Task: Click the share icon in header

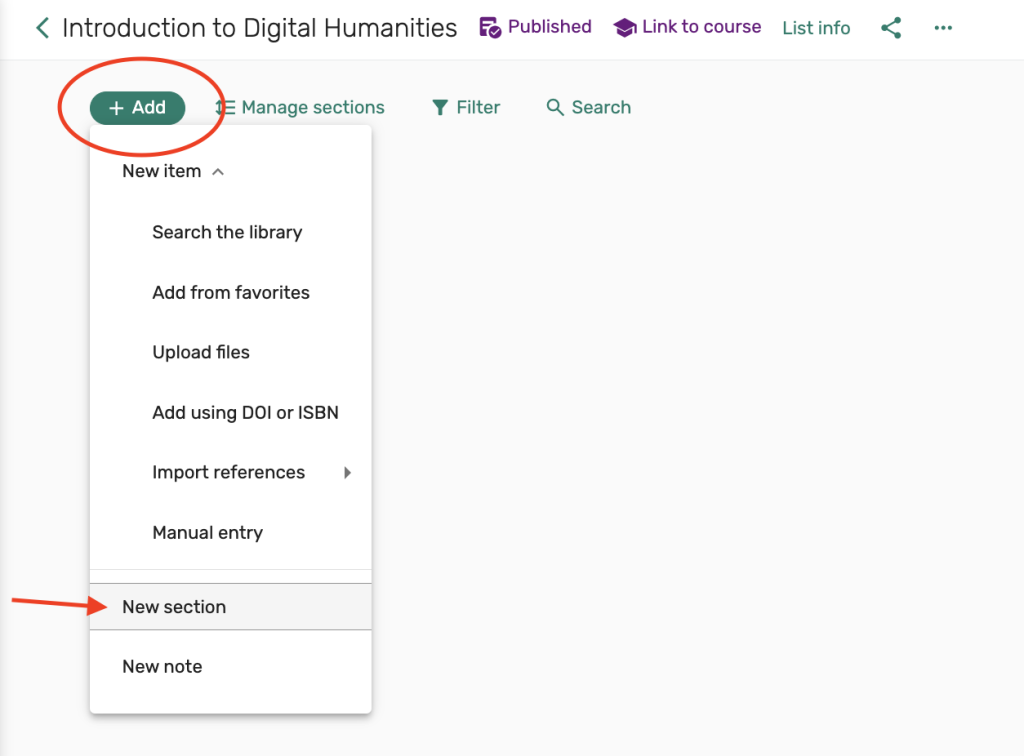Action: [891, 28]
